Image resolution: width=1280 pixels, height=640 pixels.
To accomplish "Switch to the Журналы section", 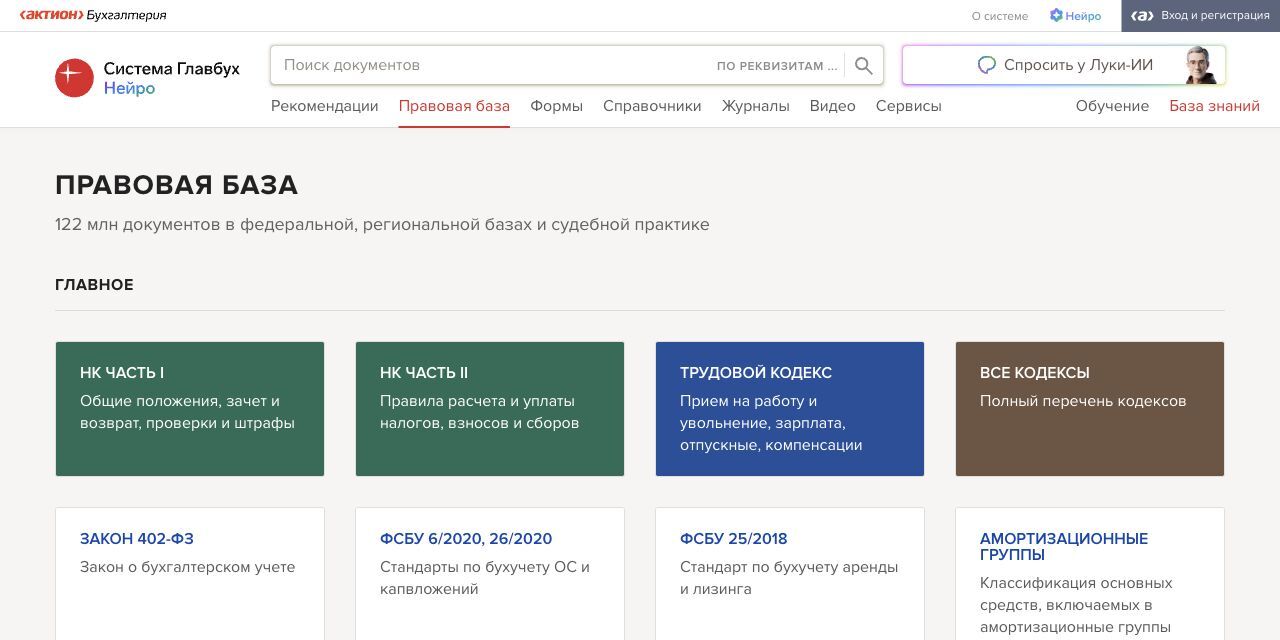I will tap(756, 106).
